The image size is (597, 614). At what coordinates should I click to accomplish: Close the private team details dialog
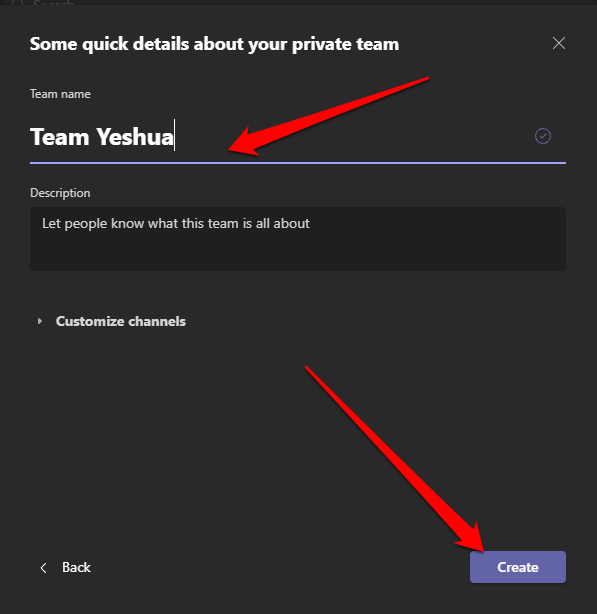tap(559, 43)
